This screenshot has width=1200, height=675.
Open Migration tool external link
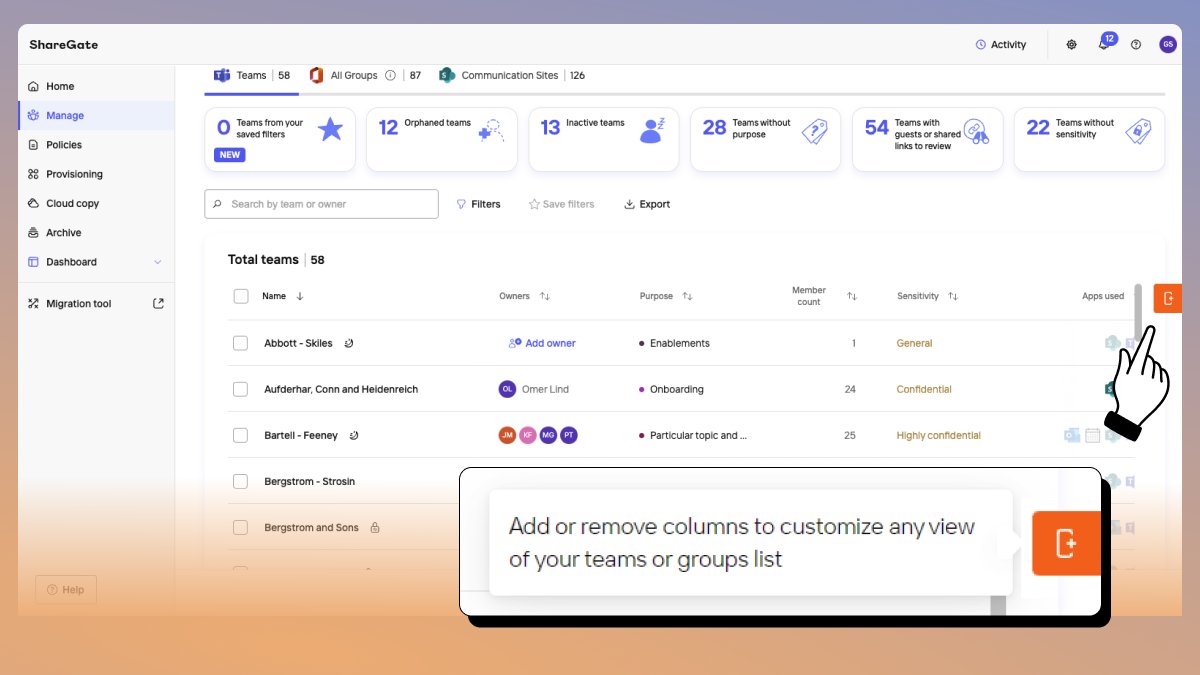coord(158,303)
